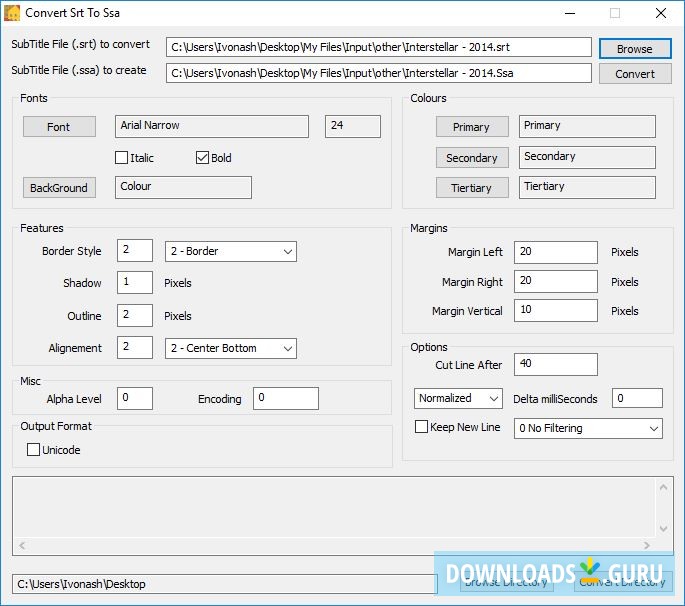Click the Encoding field
This screenshot has height=606, width=685.
pyautogui.click(x=286, y=398)
